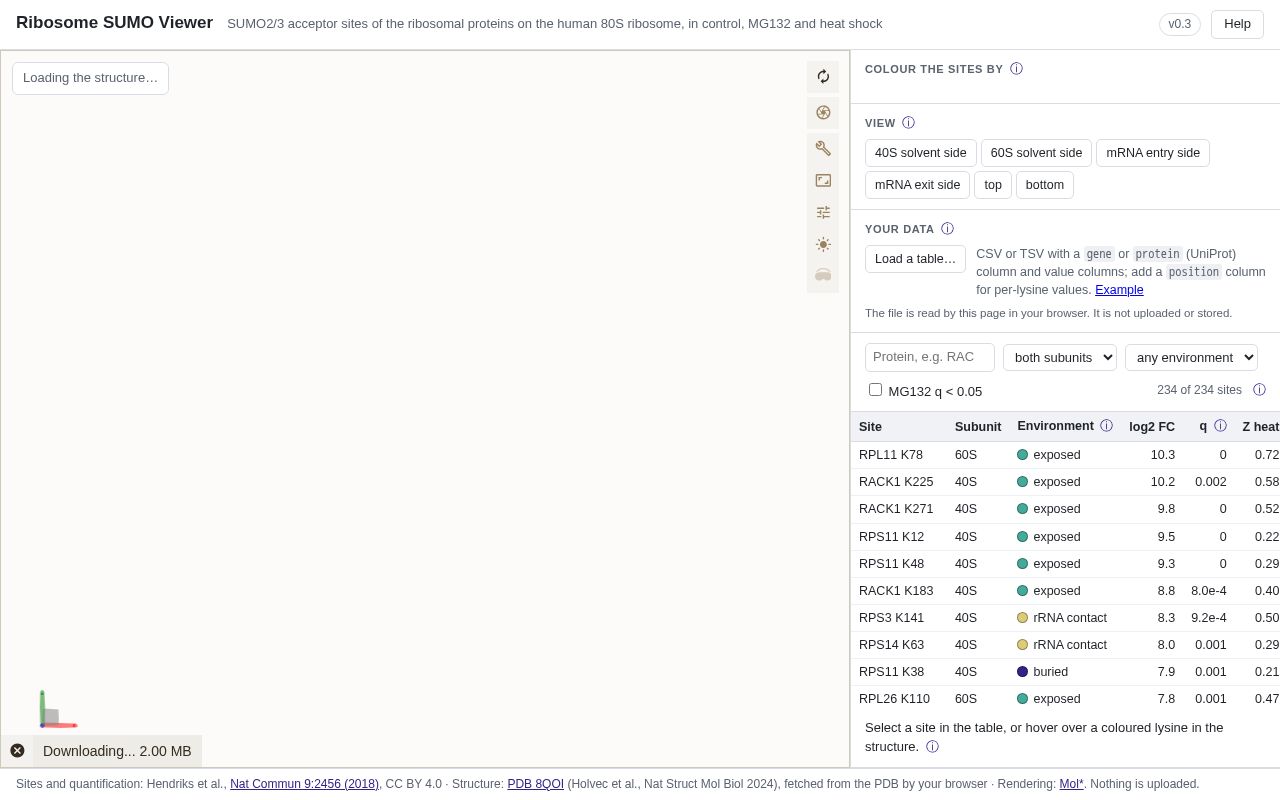Click the reset camera icon in viewer toolbar
Viewport: 1280px width, 800px height.
823,77
